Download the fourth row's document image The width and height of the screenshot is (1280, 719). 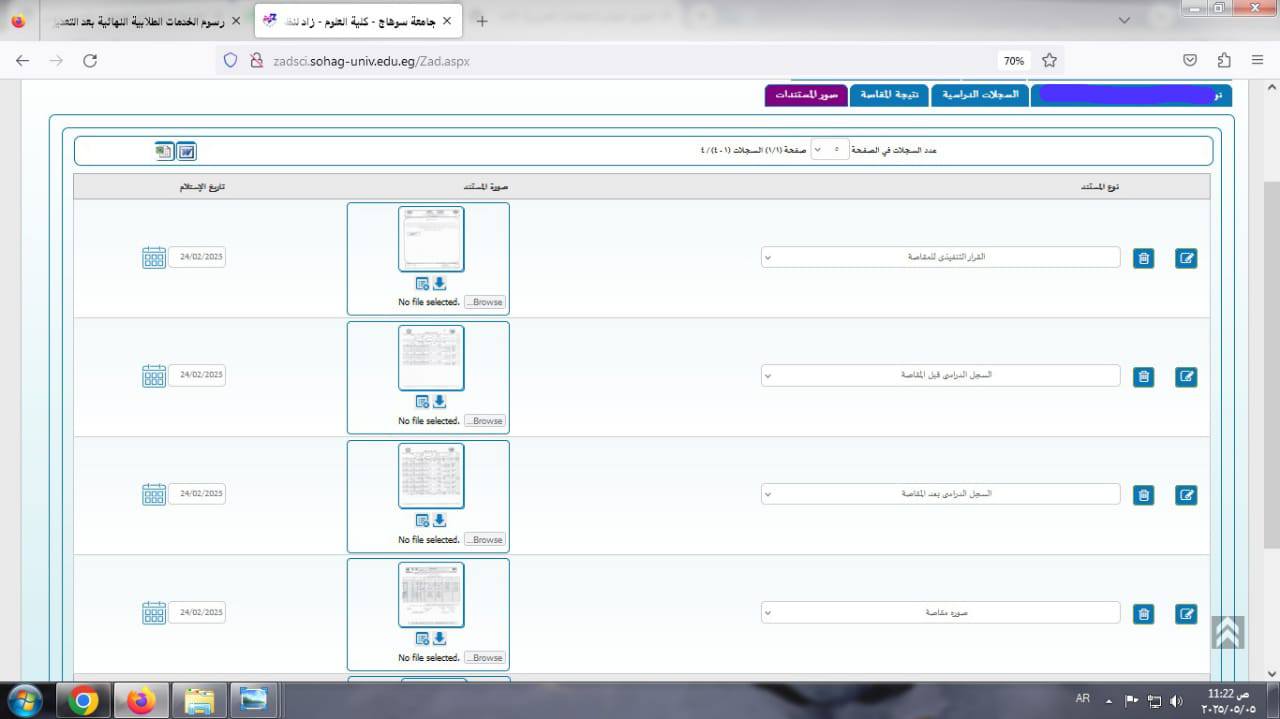(439, 639)
